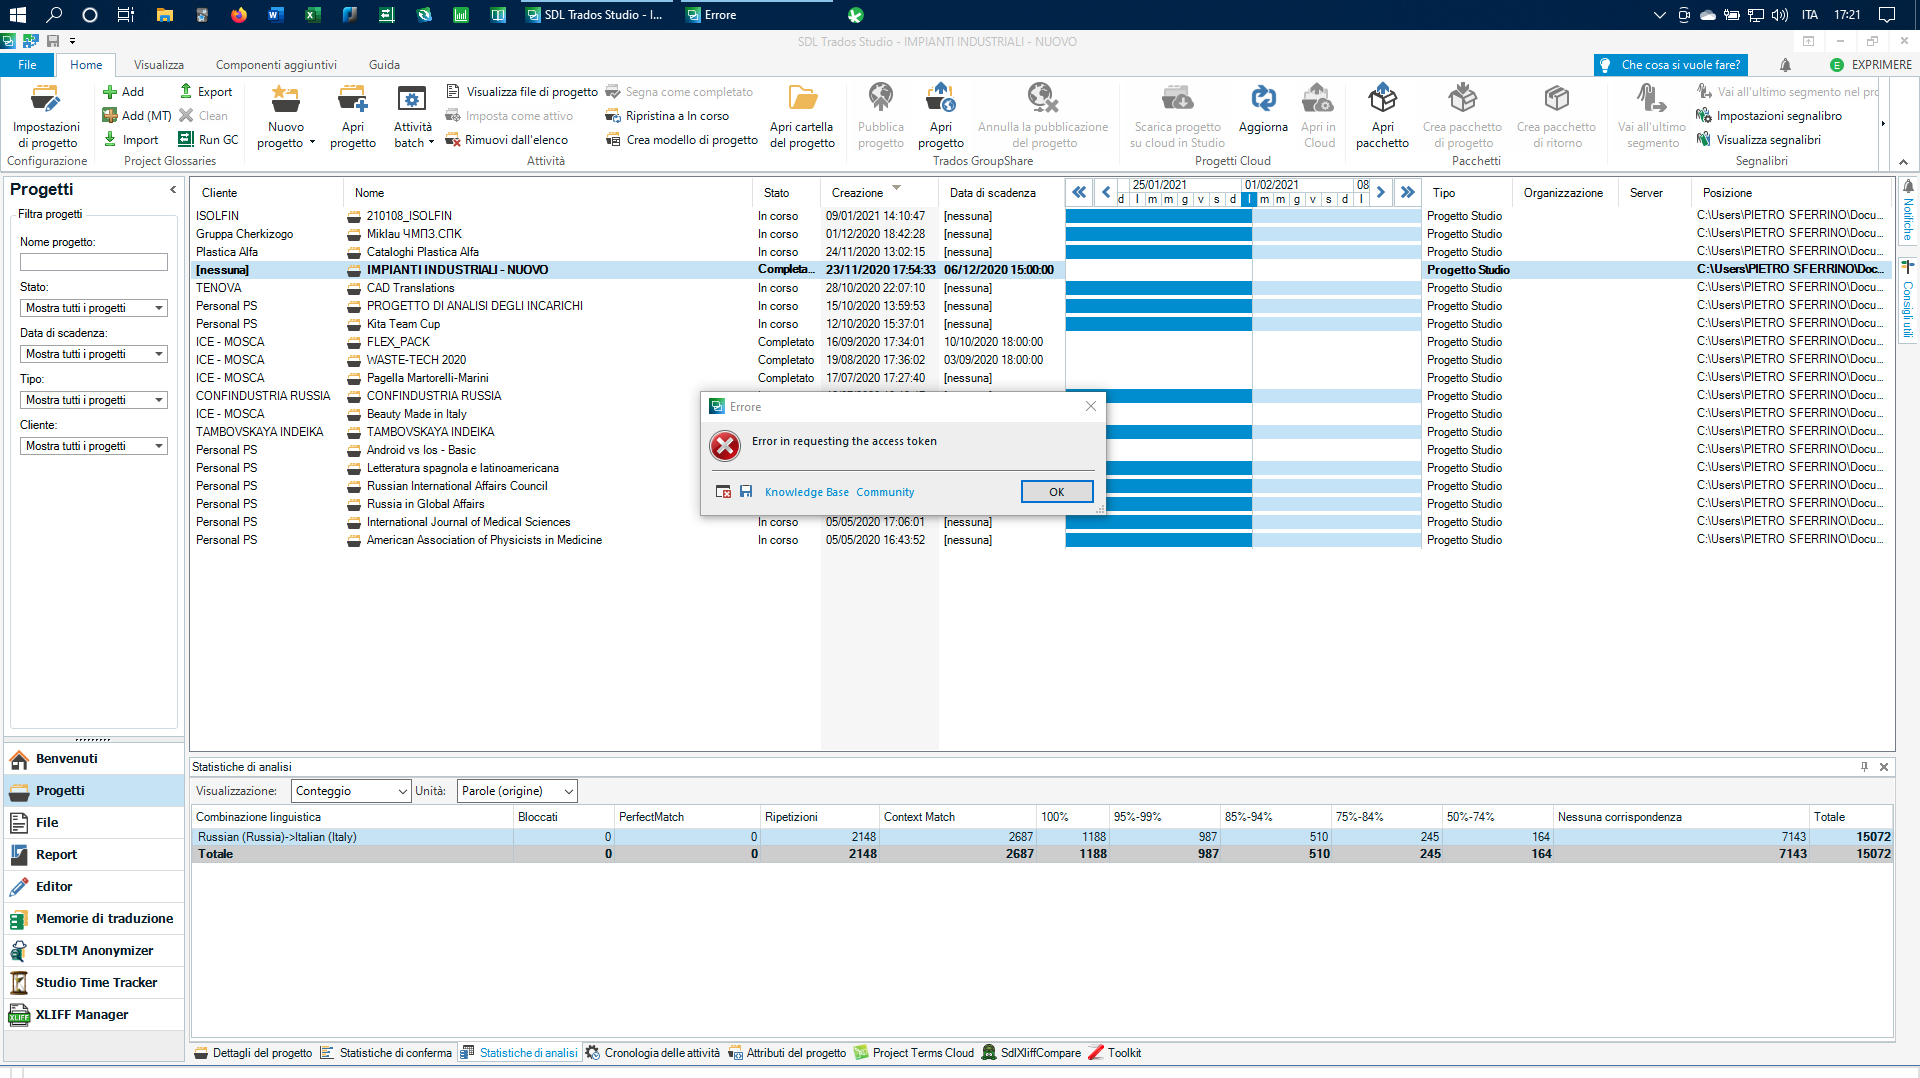Open the Community link
Image resolution: width=1920 pixels, height=1078 pixels.
pos(885,492)
